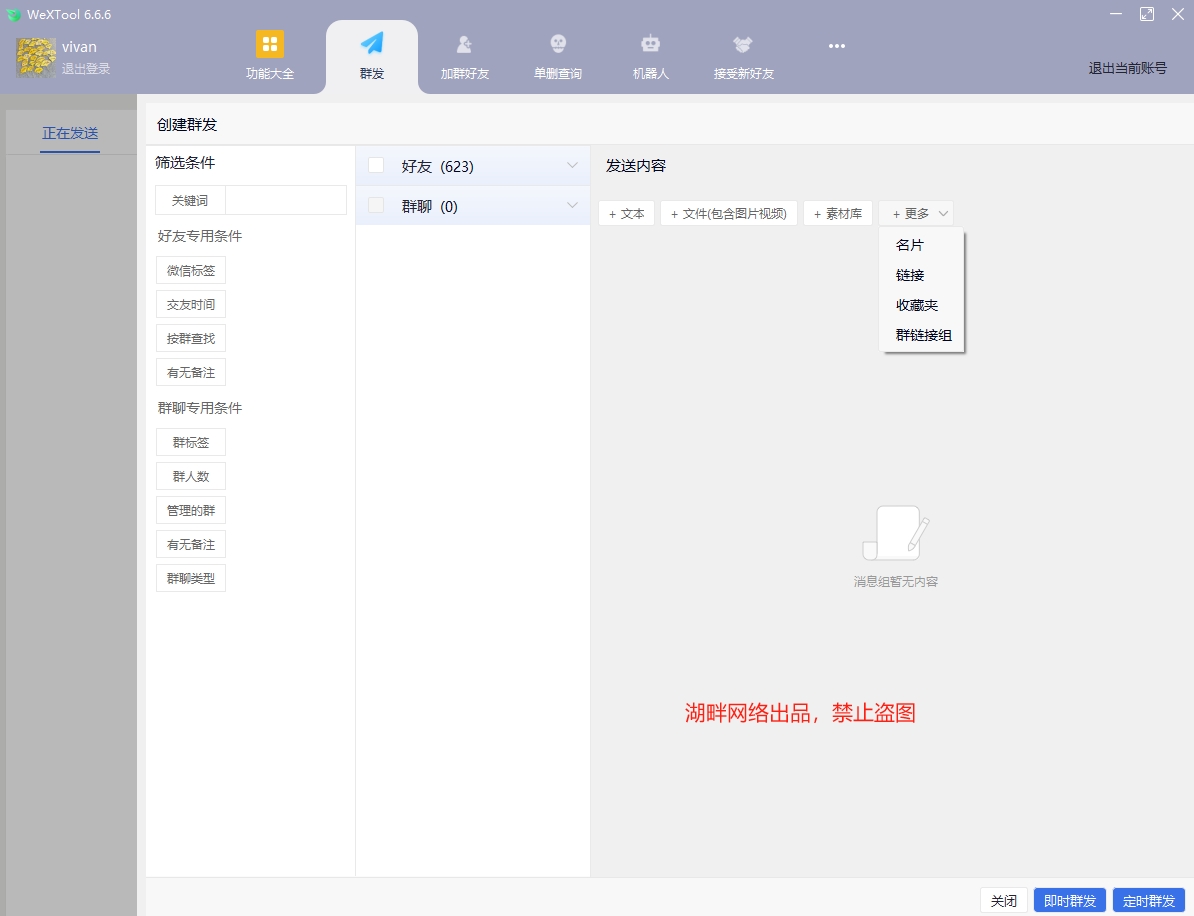Viewport: 1194px width, 916px height.
Task: Add text content via +文本 button
Action: point(626,212)
